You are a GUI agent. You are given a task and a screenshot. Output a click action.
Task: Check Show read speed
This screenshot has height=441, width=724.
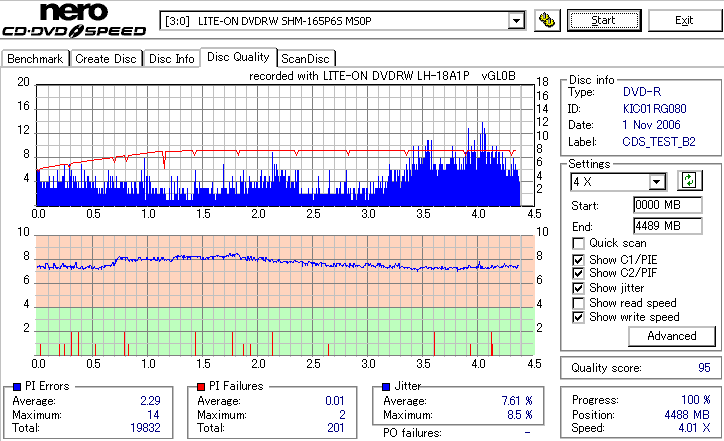578,303
